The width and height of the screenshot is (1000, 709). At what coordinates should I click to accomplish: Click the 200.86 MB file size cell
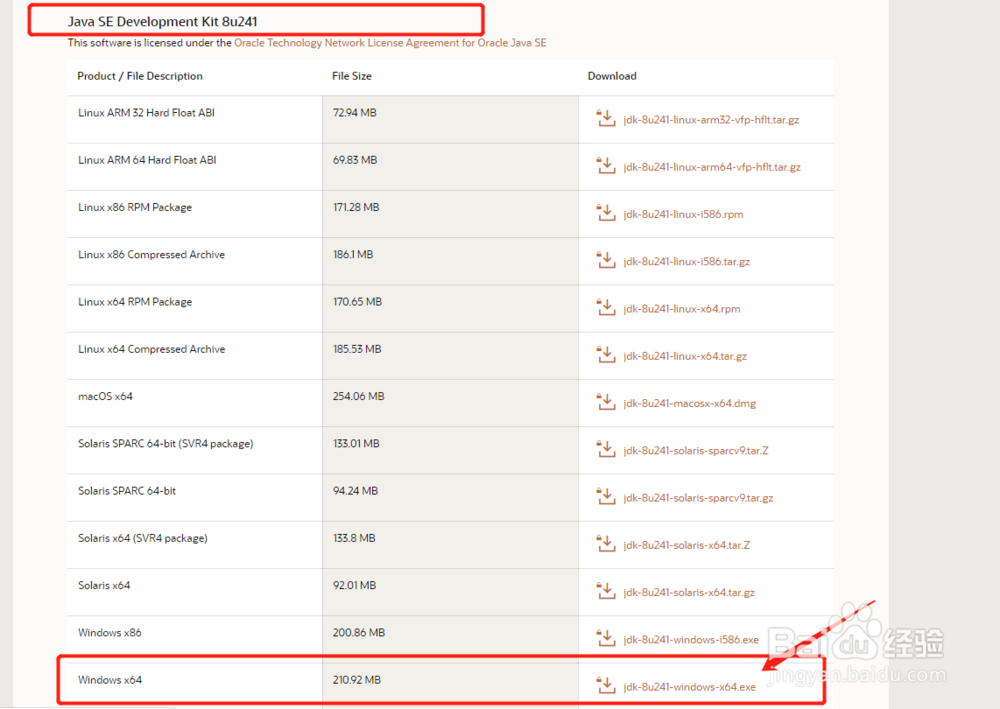[450, 638]
